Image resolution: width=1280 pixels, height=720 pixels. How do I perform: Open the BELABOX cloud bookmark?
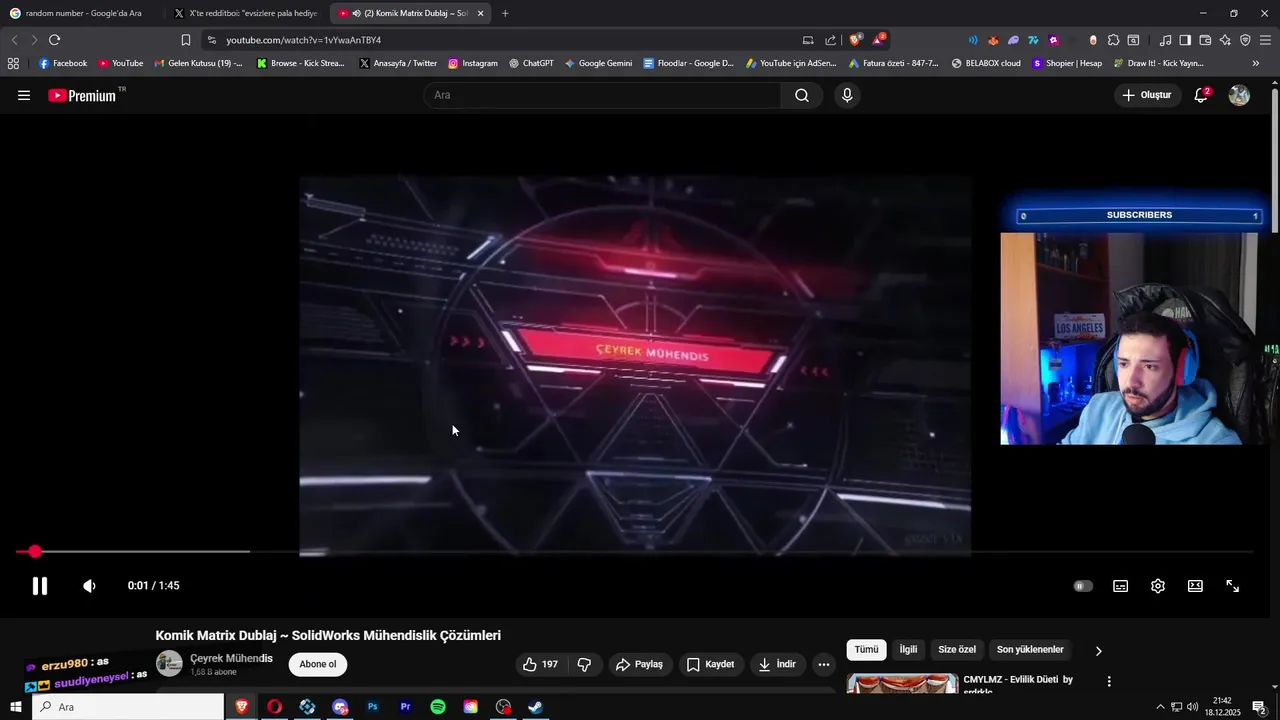click(986, 63)
